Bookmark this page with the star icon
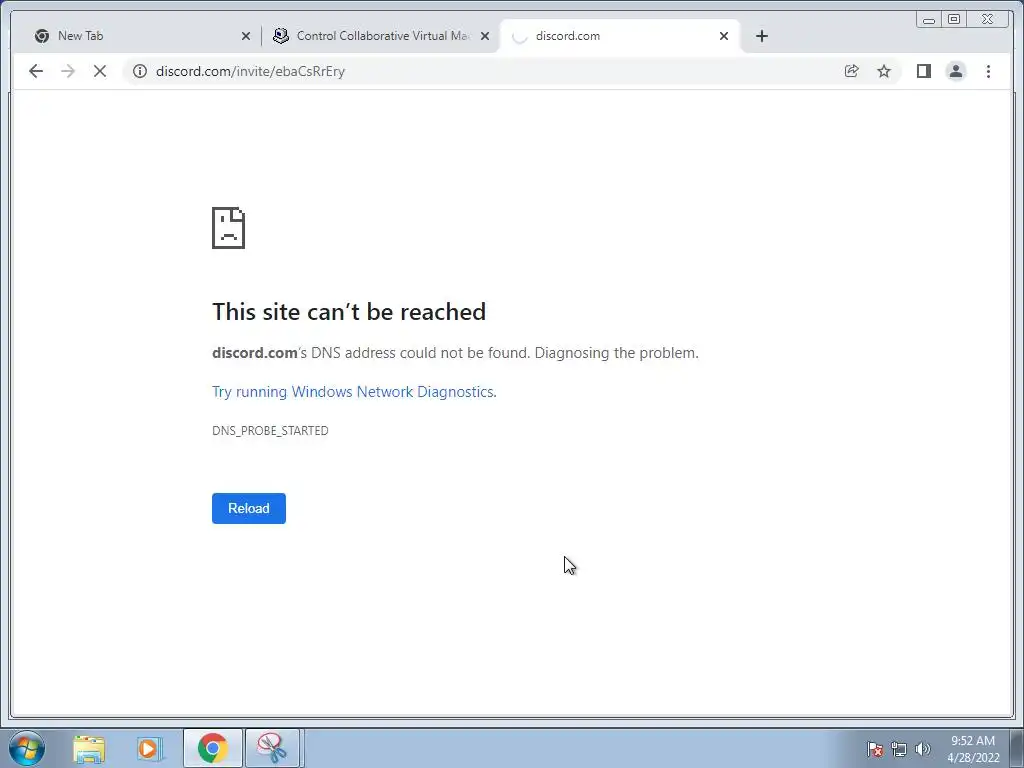This screenshot has height=768, width=1024. (884, 71)
